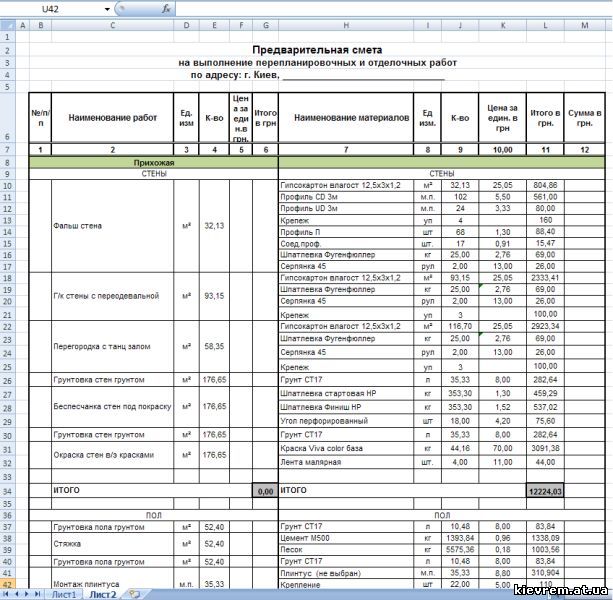Viewport: 613px width, 600px height.
Task: Click the value 2333,41 in column L
Action: (545, 278)
